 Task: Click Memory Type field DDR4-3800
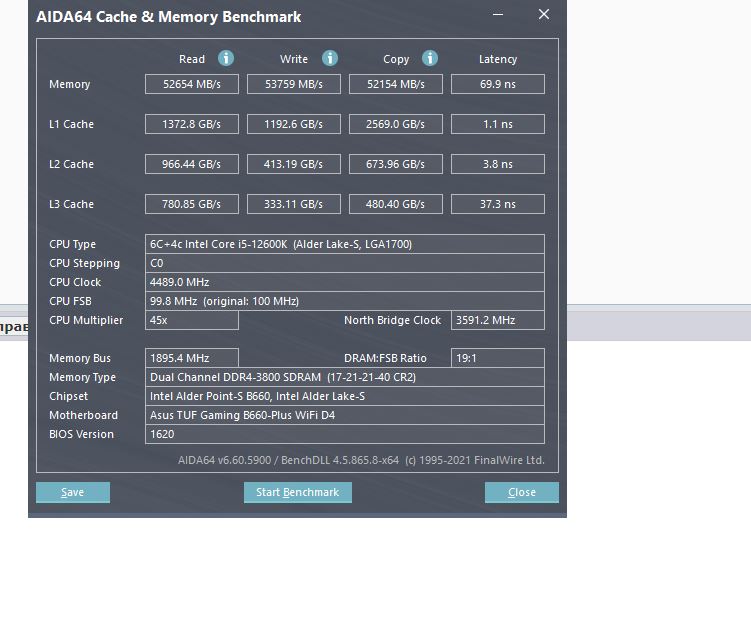pyautogui.click(x=345, y=377)
